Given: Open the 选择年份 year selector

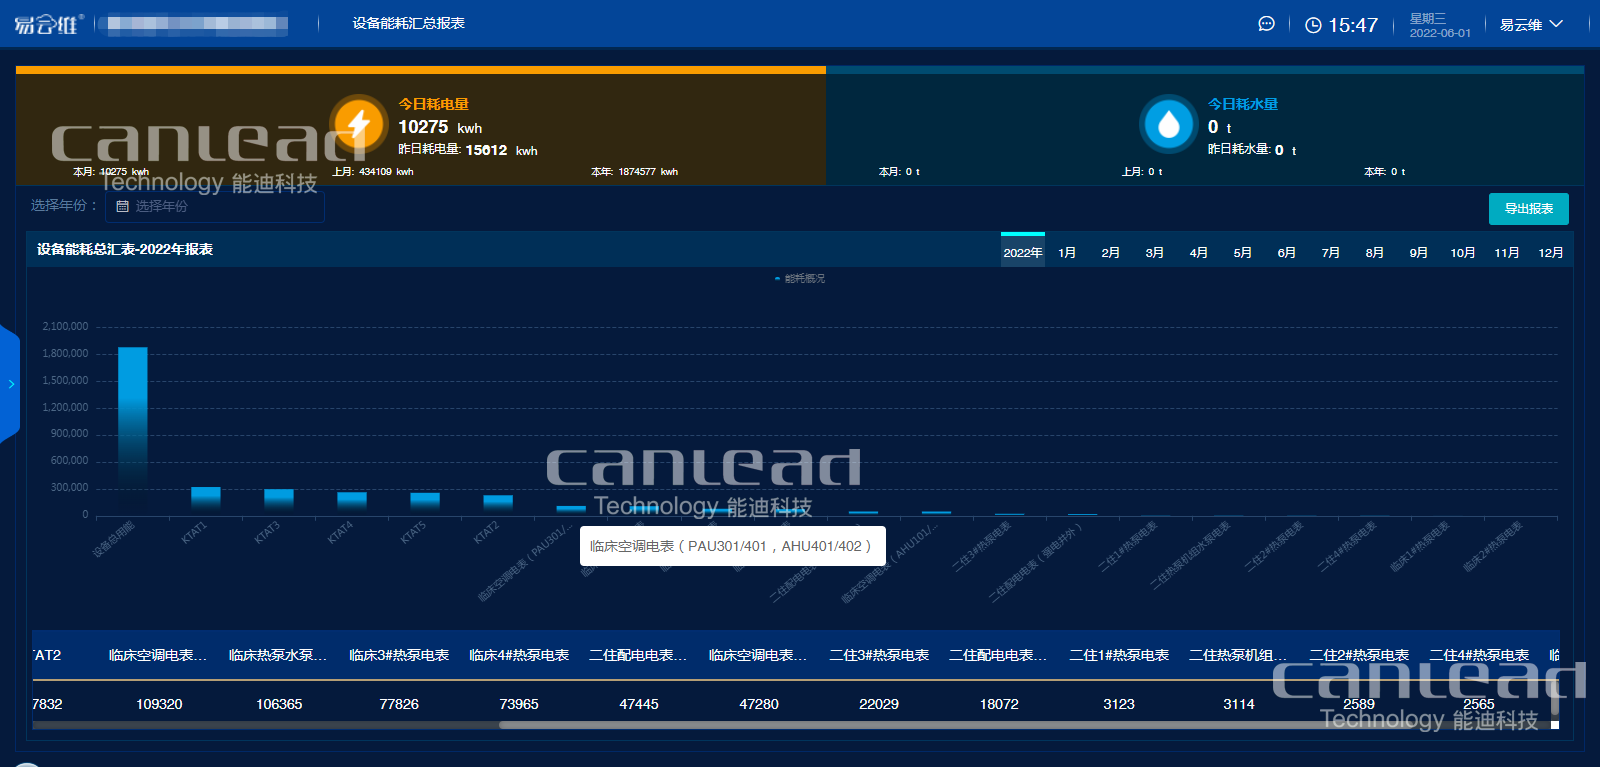Looking at the screenshot, I should point(214,206).
